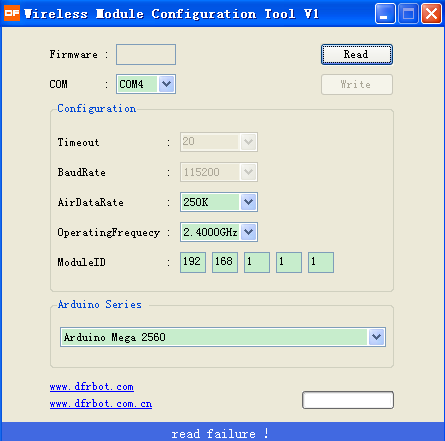Click the window title text

pyautogui.click(x=171, y=14)
